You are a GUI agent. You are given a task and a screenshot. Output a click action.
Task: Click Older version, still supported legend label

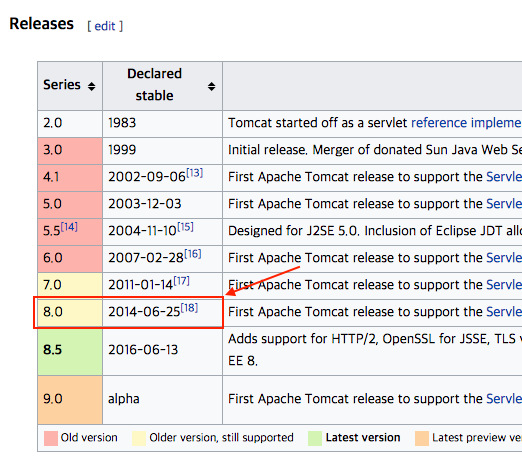(x=221, y=438)
